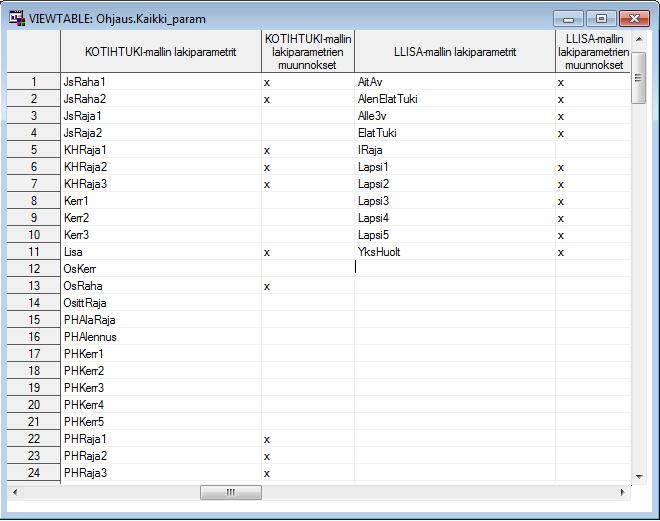Screen dimensions: 660x521
Task: Select column header KOTIHTUKI-mallin lakiparametrien muunnokset
Action: tap(308, 52)
